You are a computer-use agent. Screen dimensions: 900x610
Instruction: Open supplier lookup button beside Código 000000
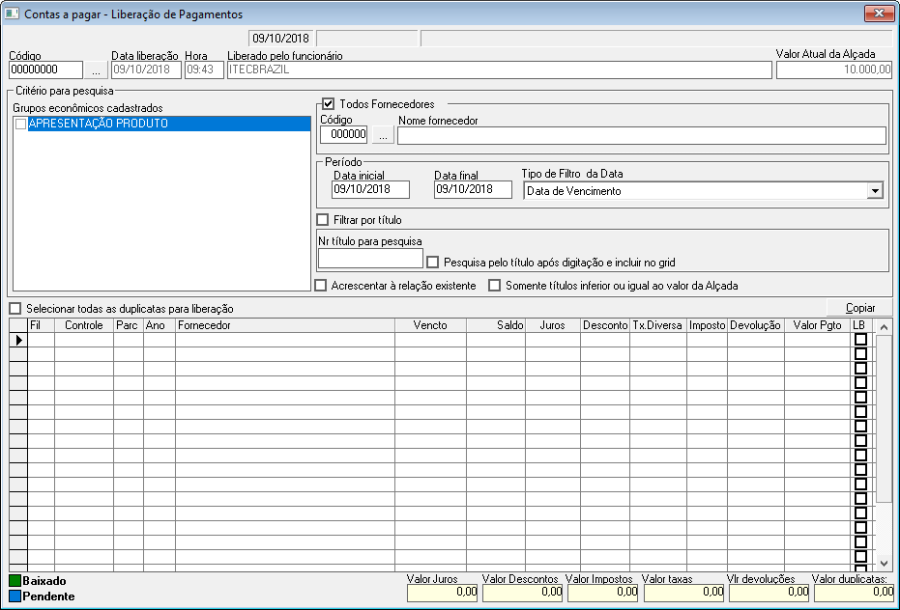tap(383, 135)
